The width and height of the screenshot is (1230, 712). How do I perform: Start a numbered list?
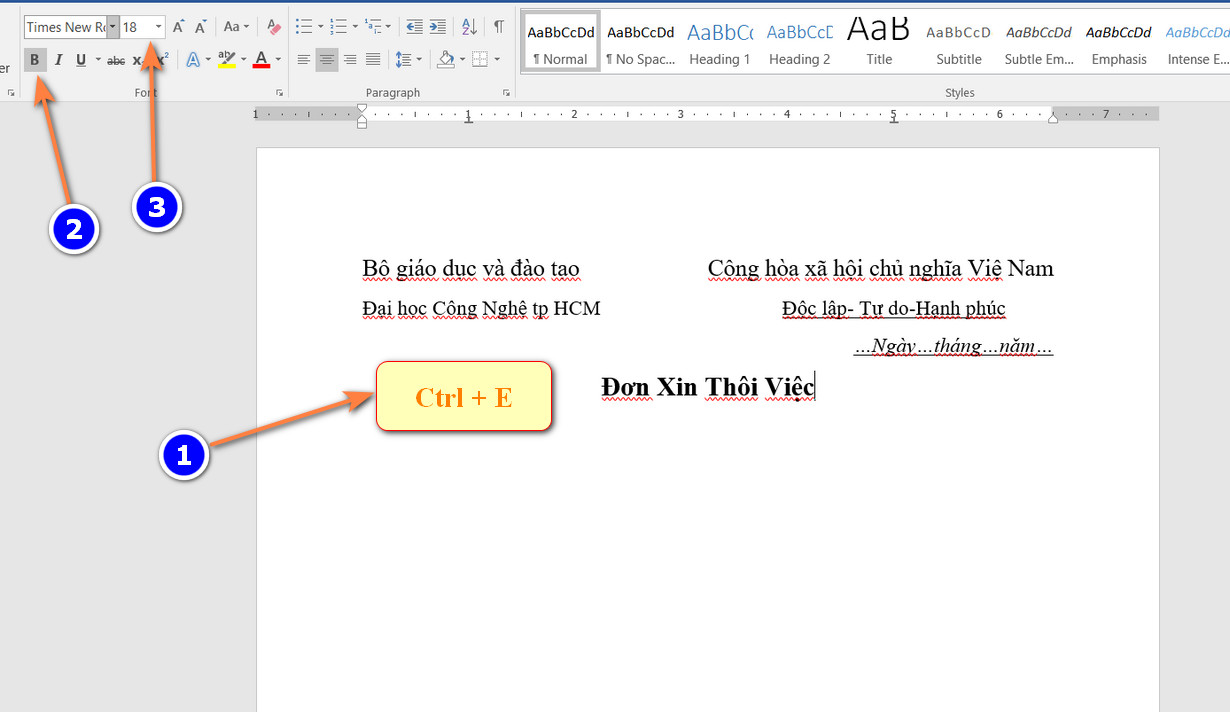click(x=338, y=27)
